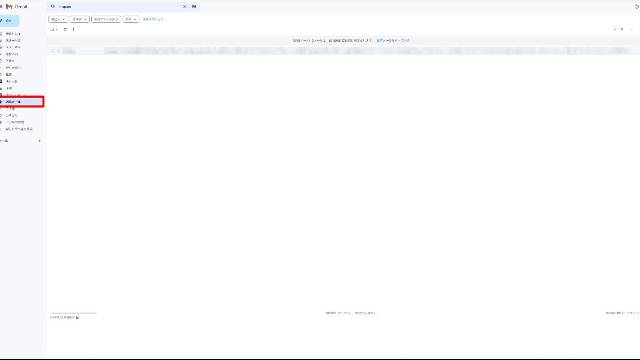
Task: Clear the search with the X icon
Action: (x=184, y=7)
